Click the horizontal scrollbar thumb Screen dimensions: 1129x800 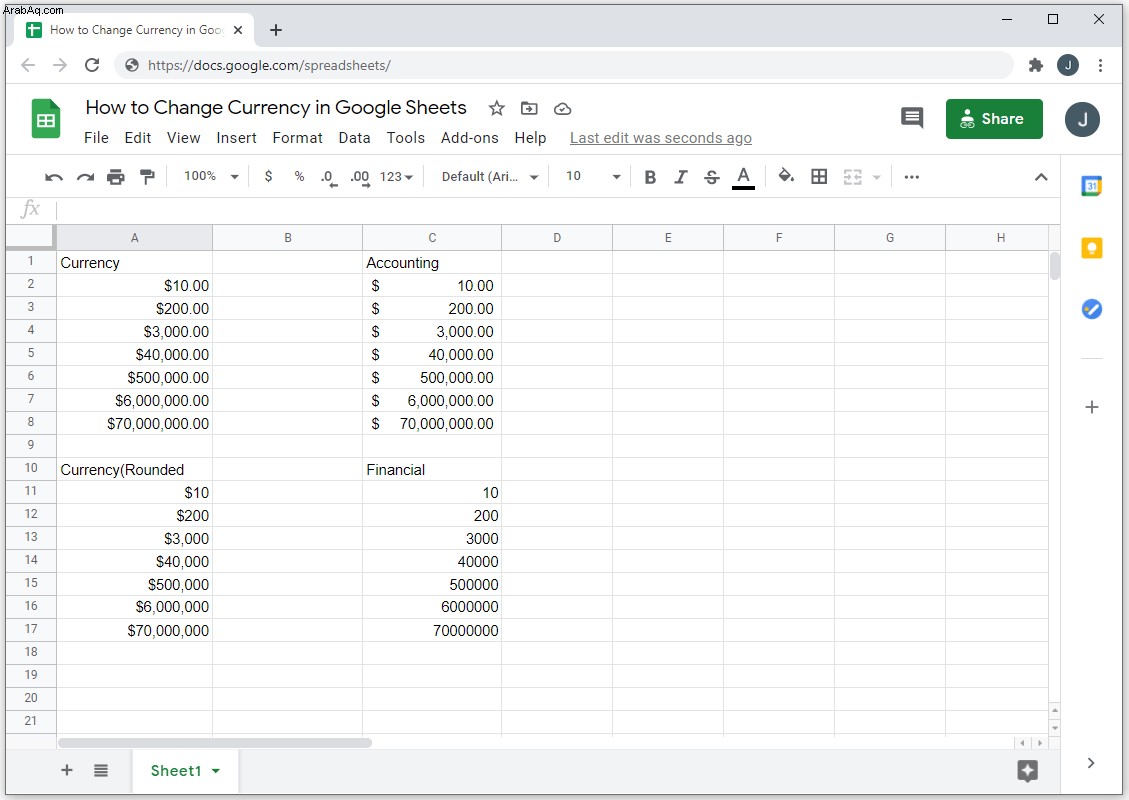pos(215,742)
